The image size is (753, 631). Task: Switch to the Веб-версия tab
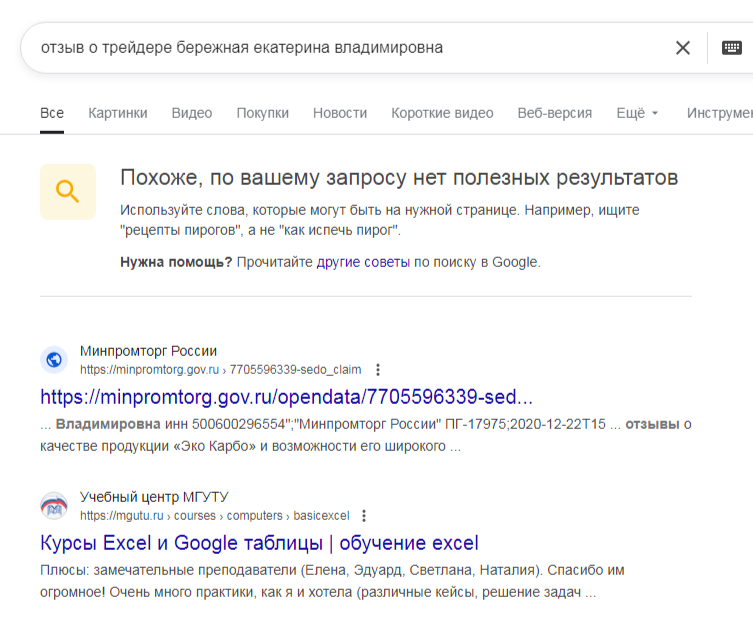(x=555, y=113)
